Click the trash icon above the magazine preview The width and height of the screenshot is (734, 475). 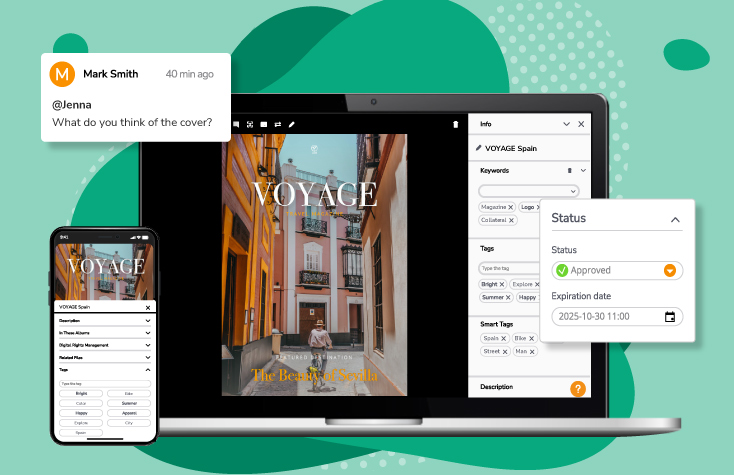click(x=455, y=124)
